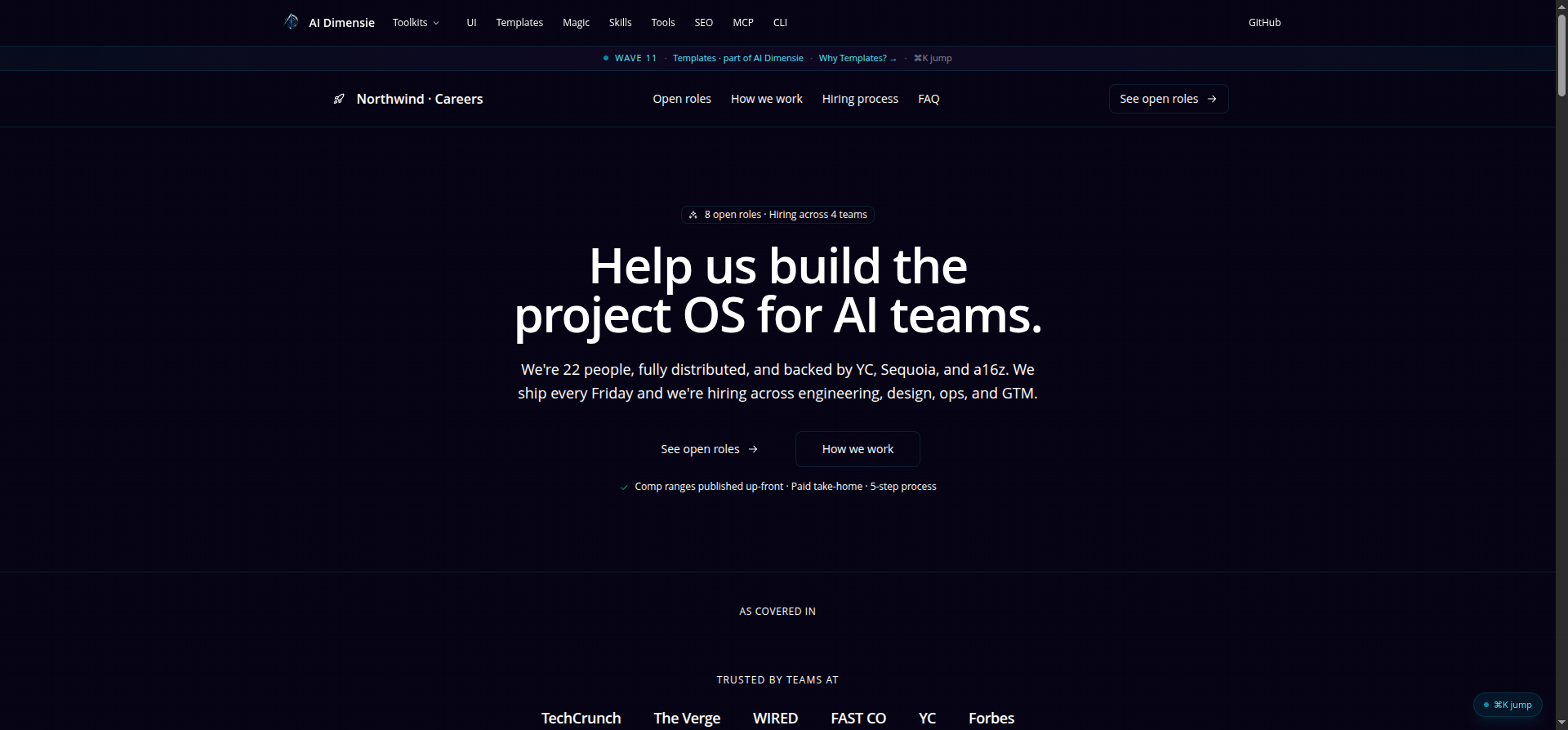The height and width of the screenshot is (730, 1568).
Task: Click the AI Dimensie brand name
Action: pyautogui.click(x=342, y=22)
